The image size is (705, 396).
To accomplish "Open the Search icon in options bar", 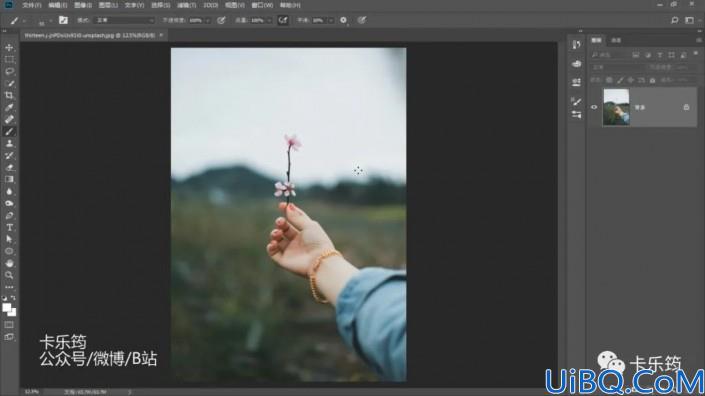I will (674, 20).
